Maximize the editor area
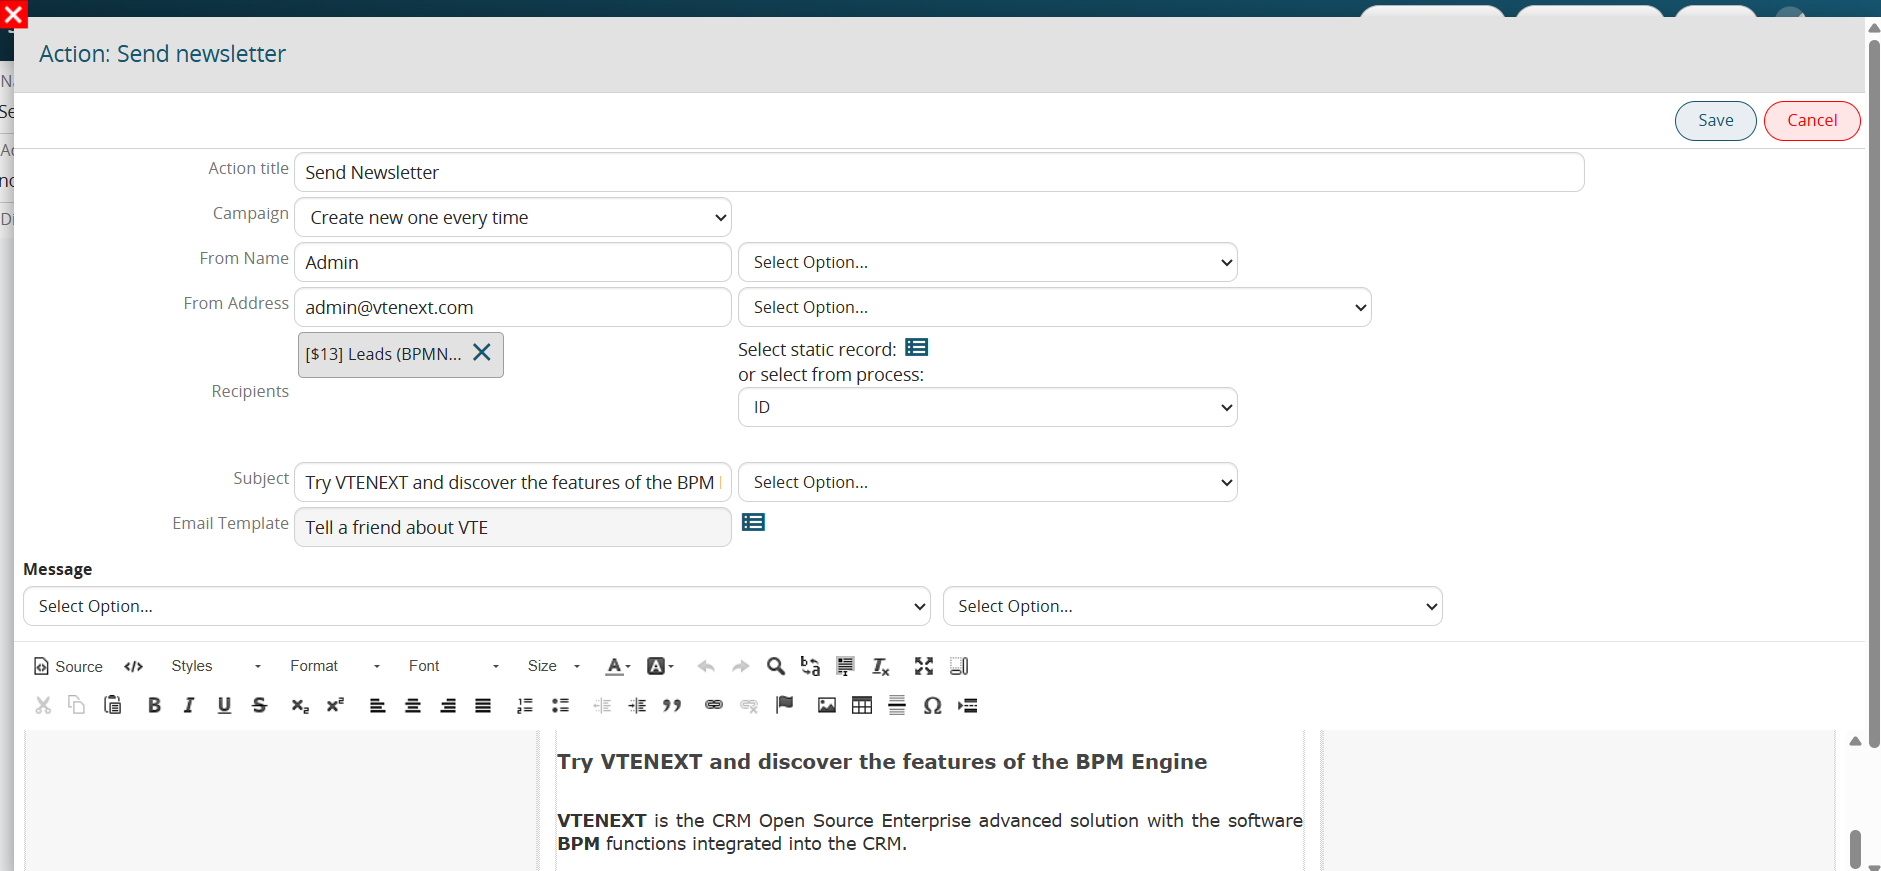The height and width of the screenshot is (871, 1881). pos(924,666)
